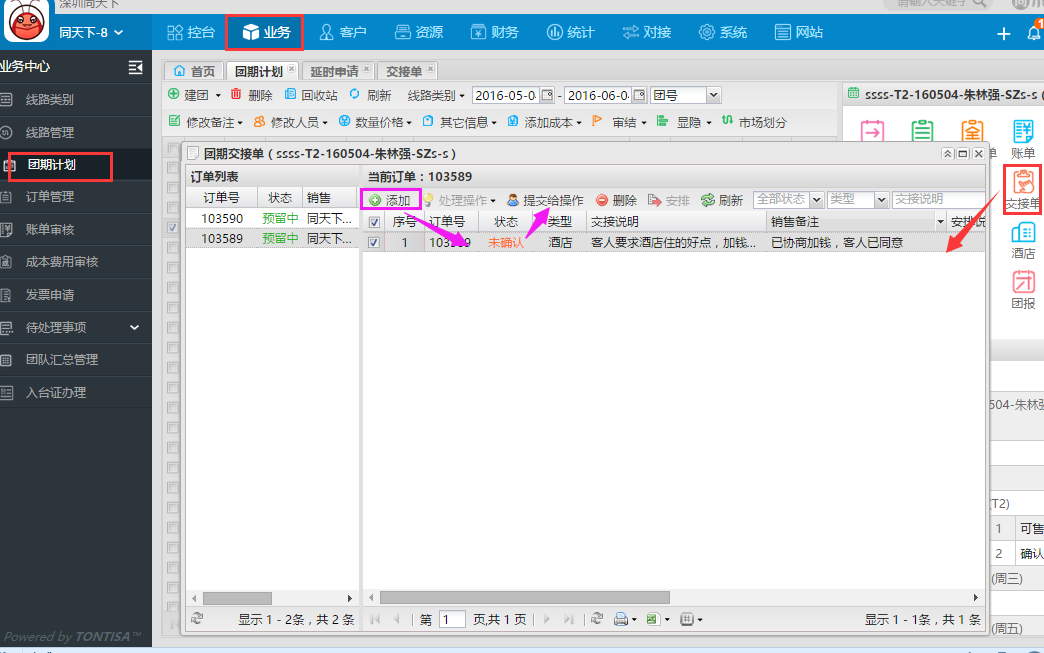Screen dimensions: 1044x653
Task: Open 发票申请 in the sidebar
Action: pos(75,295)
